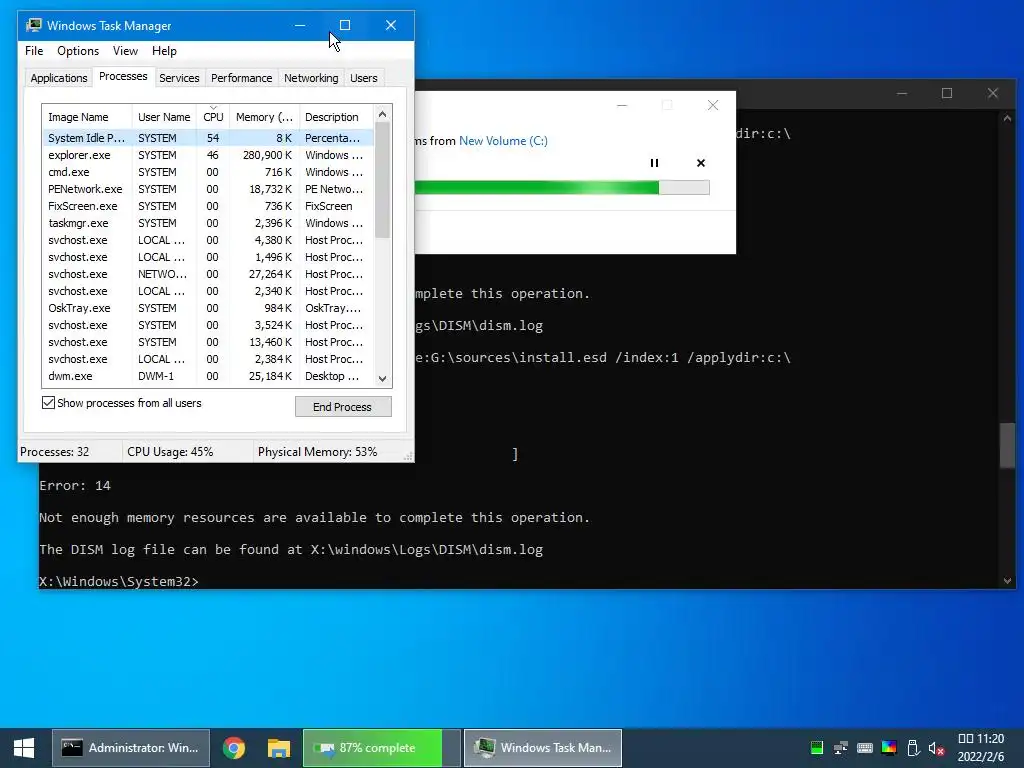Screen dimensions: 1024x768
Task: Open the File menu in Task Manager
Action: [x=34, y=51]
